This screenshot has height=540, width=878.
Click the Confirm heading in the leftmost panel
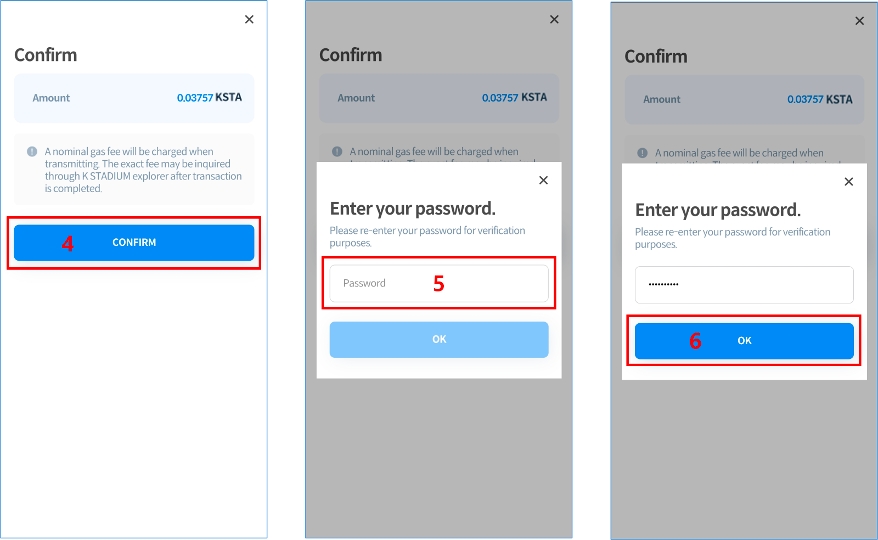(45, 55)
